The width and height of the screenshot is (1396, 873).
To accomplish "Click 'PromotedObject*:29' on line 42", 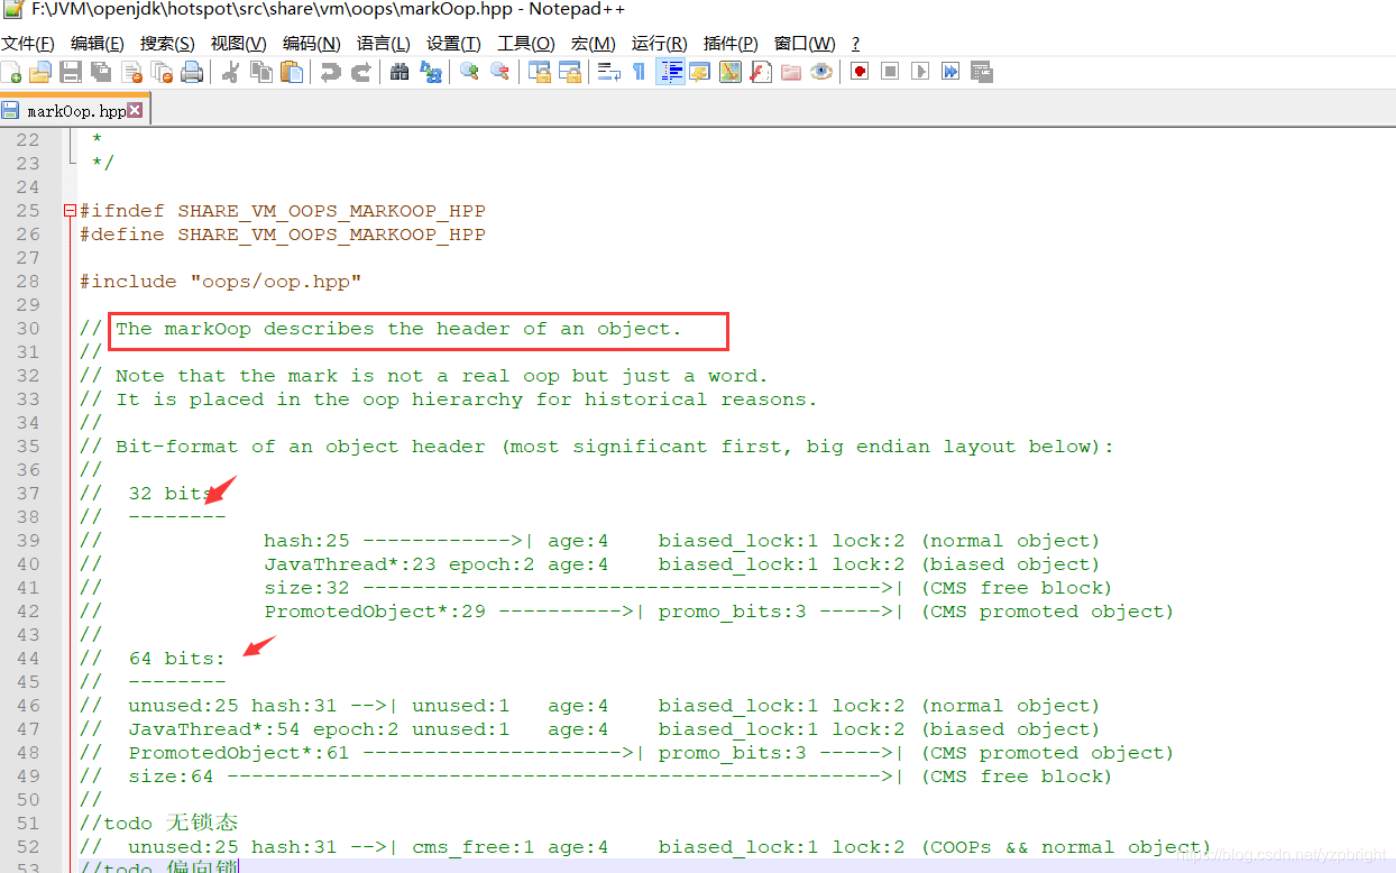I will pyautogui.click(x=375, y=612).
